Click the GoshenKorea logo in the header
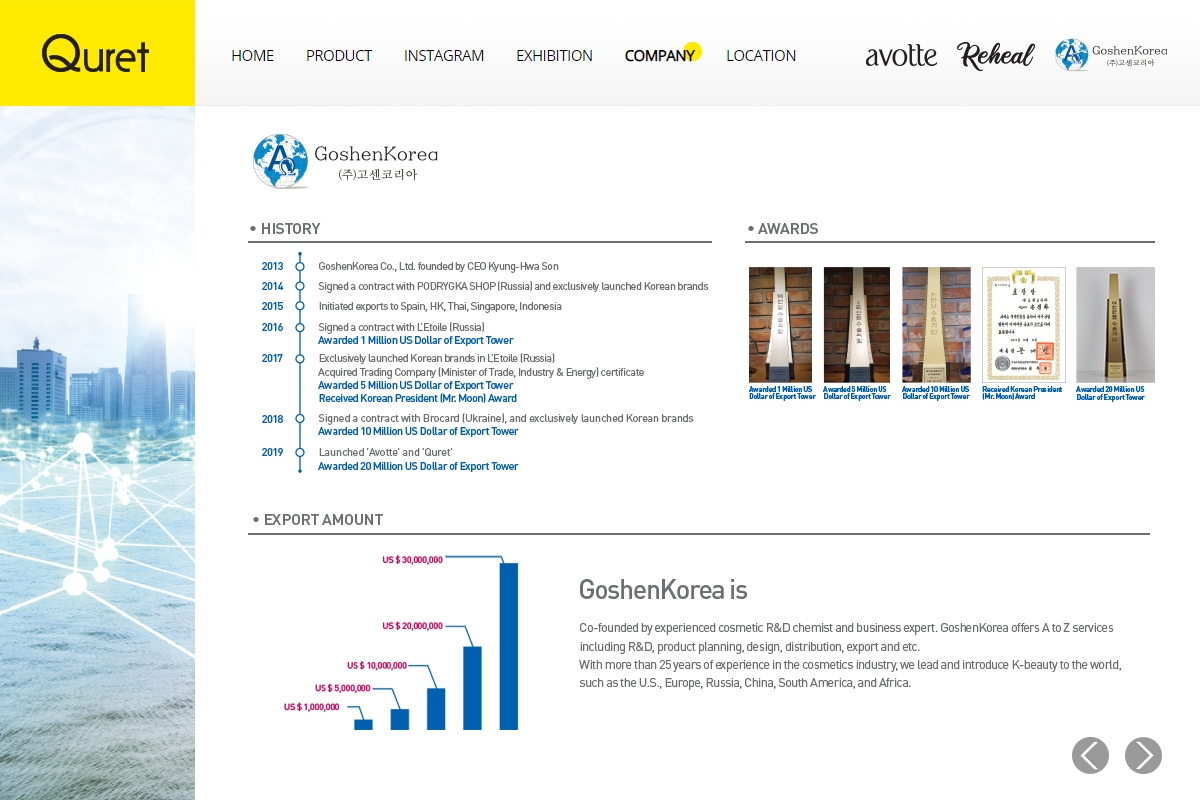The width and height of the screenshot is (1200, 800). coord(1111,55)
